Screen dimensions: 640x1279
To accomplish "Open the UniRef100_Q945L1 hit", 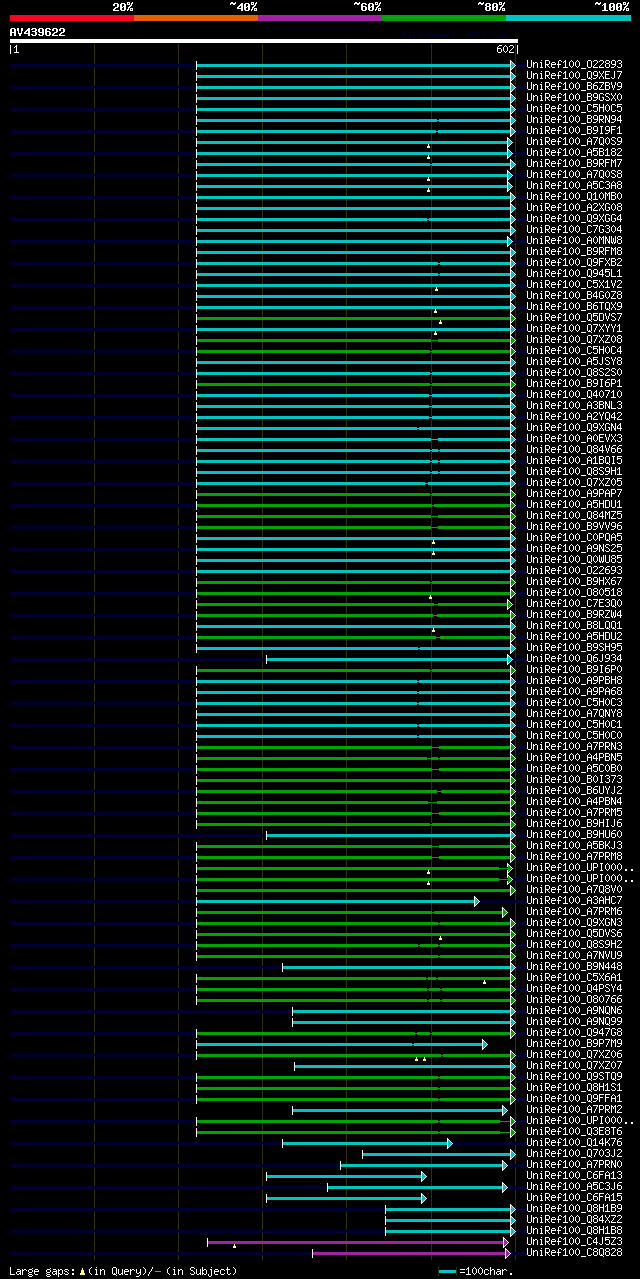I will tap(574, 273).
